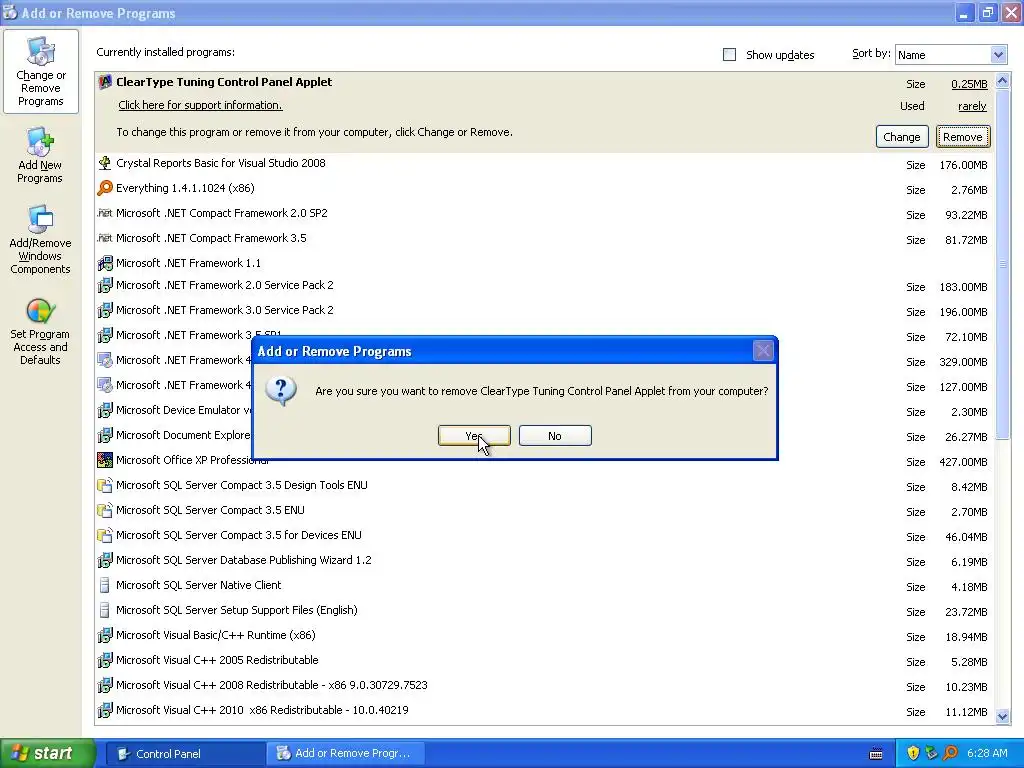Click the Crystal Reports Basic icon
Image resolution: width=1024 pixels, height=768 pixels.
[x=104, y=163]
